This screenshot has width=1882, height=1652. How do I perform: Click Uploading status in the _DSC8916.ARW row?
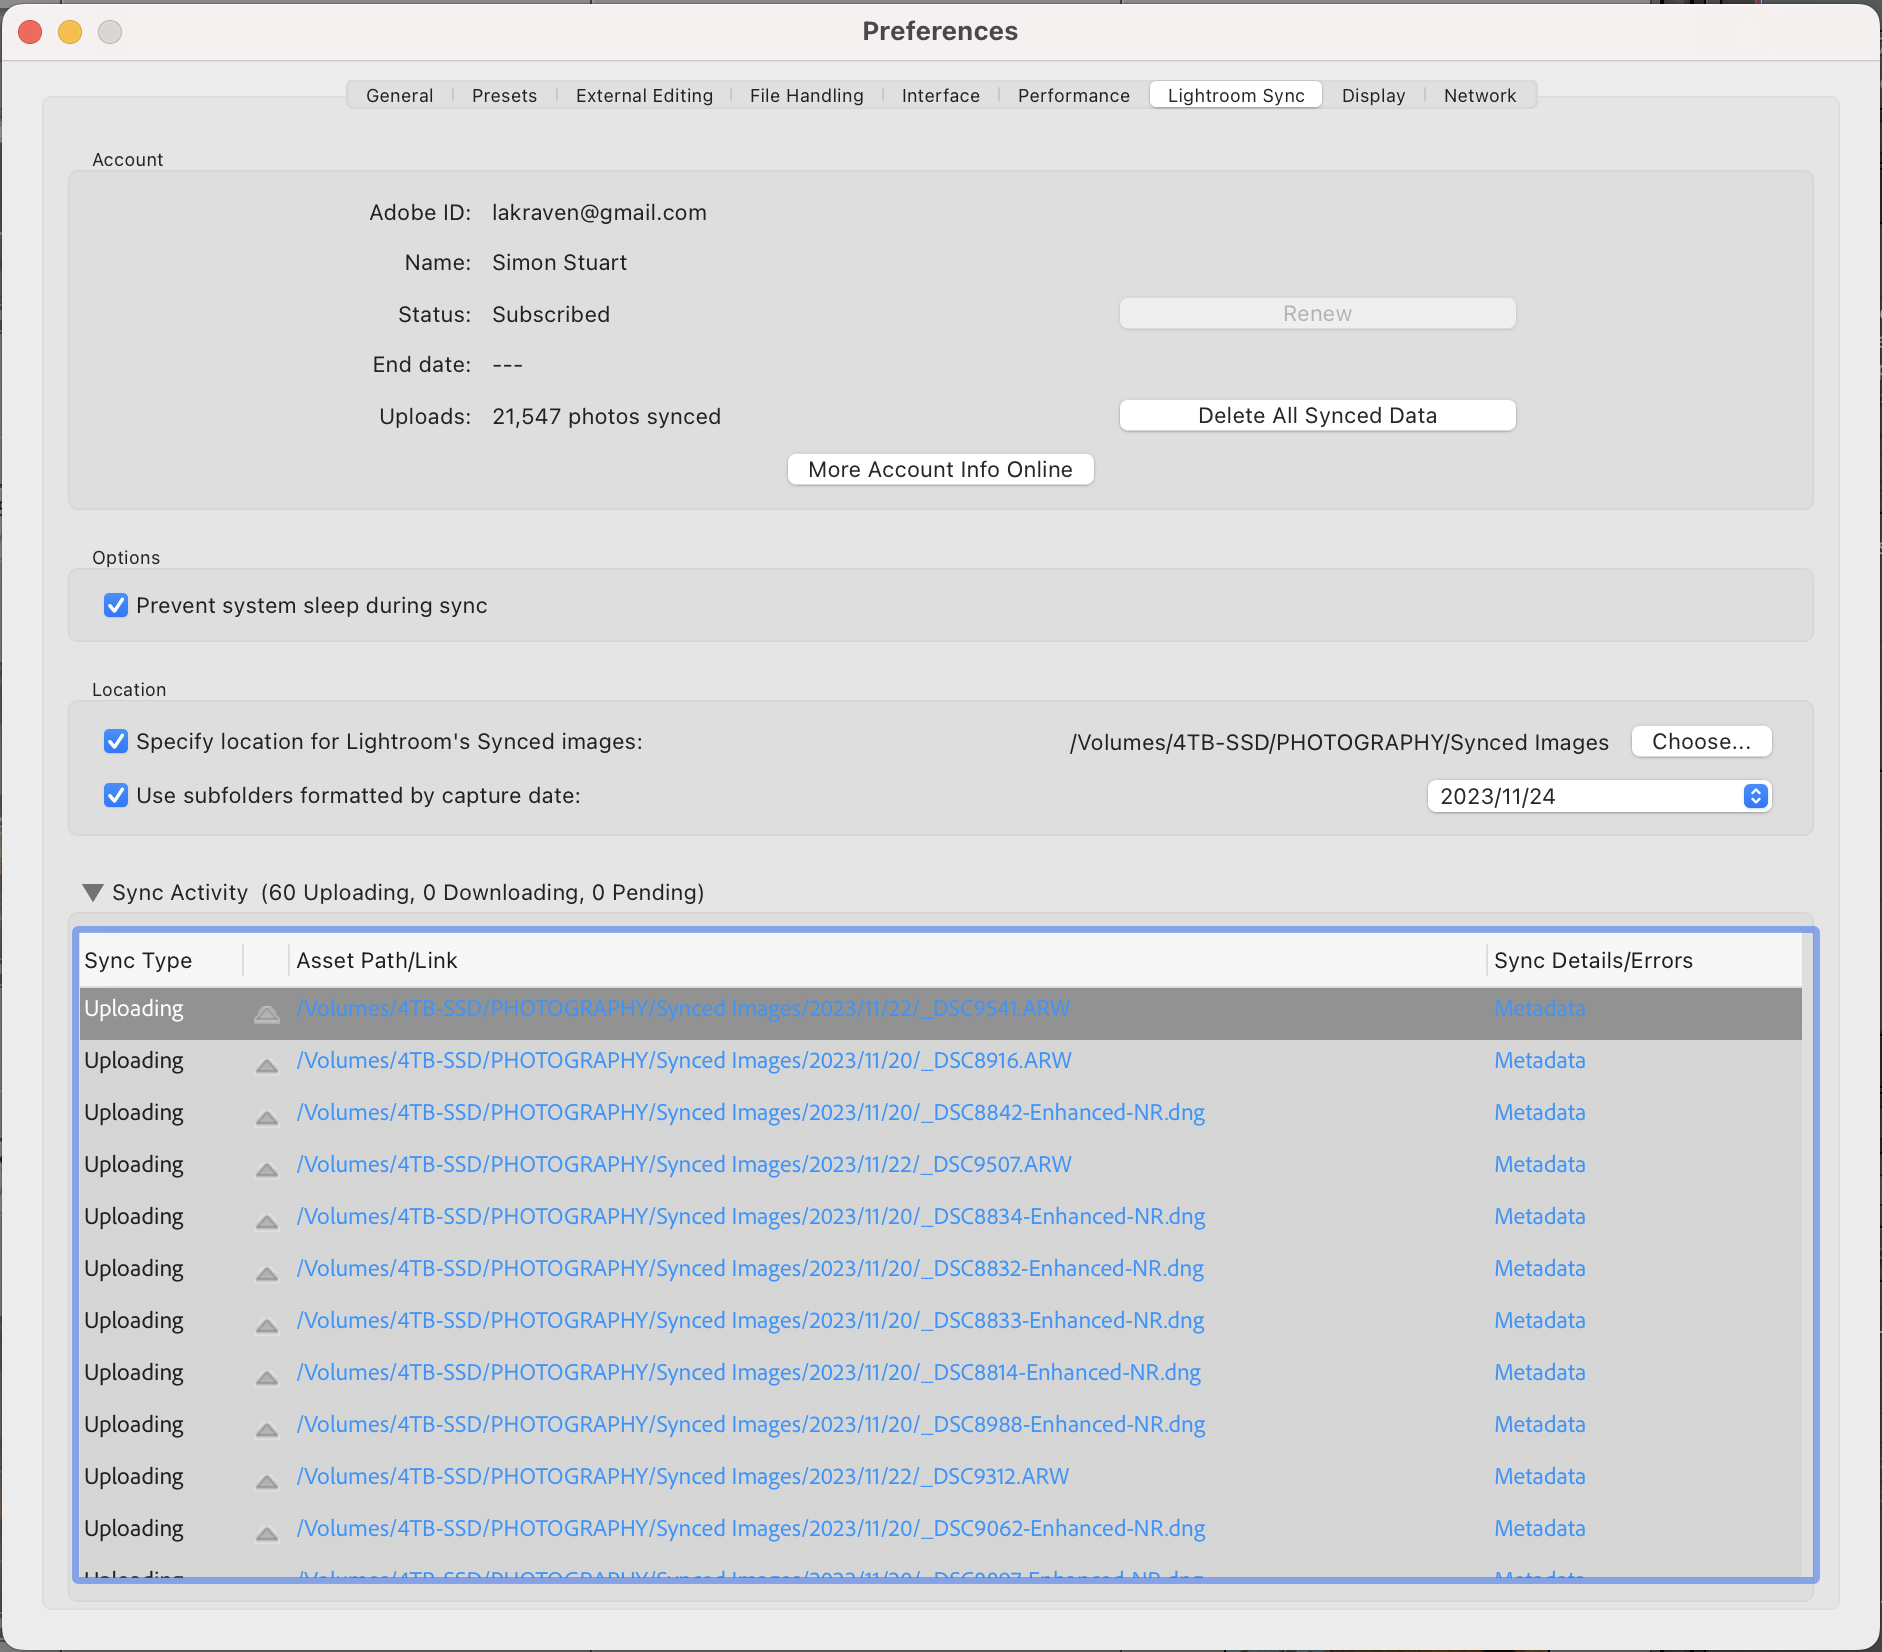pyautogui.click(x=134, y=1061)
